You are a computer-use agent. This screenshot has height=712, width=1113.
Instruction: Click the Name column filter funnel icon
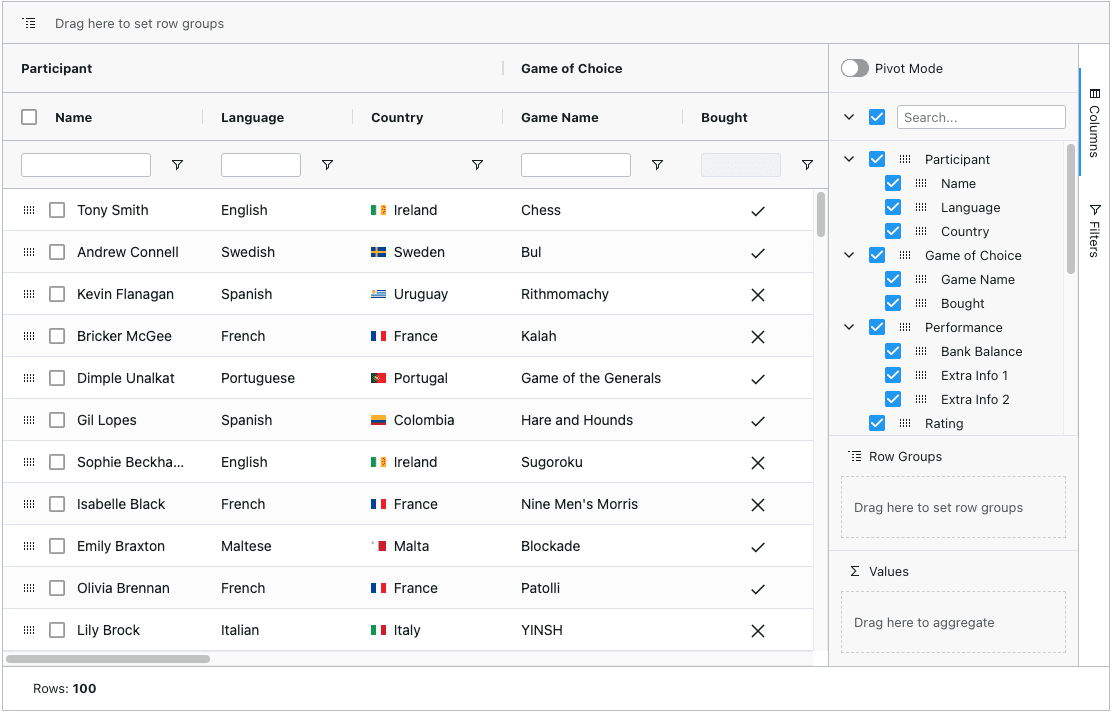coord(177,165)
